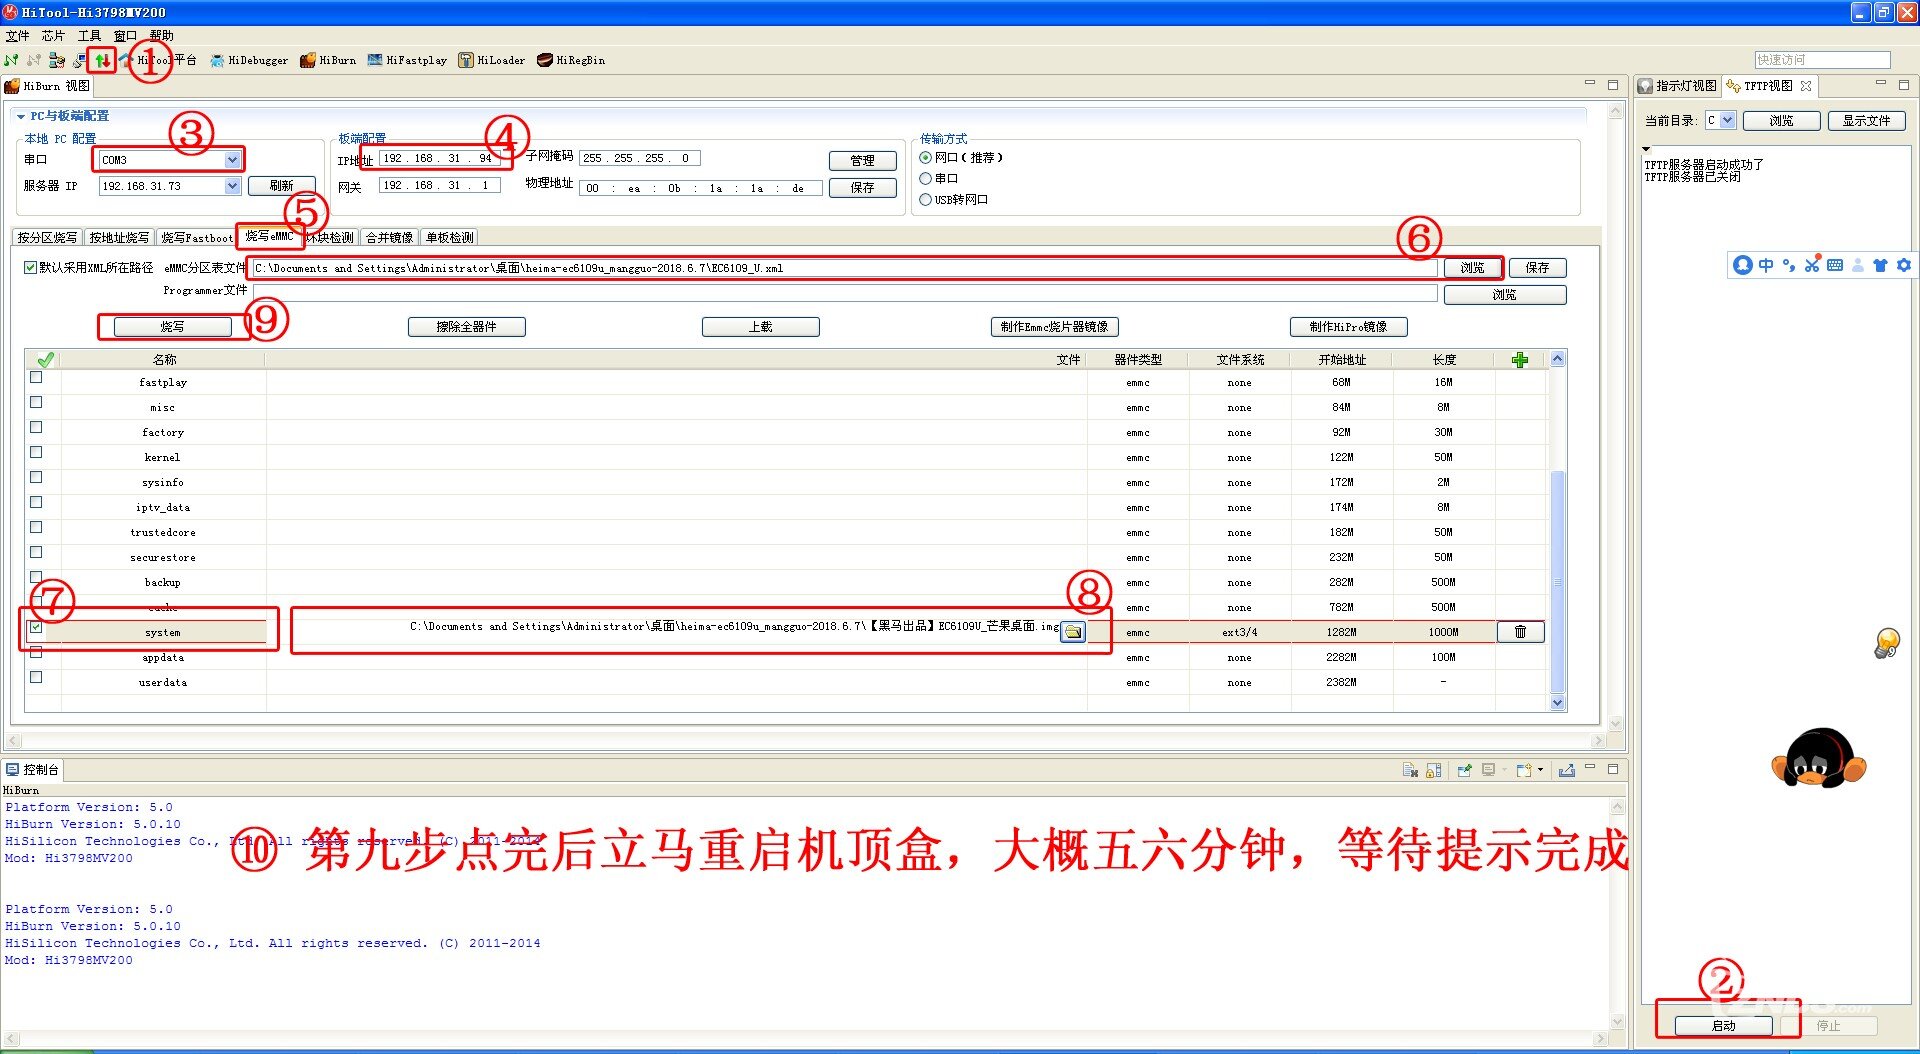Open the 芯片 menu
Image resolution: width=1920 pixels, height=1054 pixels.
point(53,36)
